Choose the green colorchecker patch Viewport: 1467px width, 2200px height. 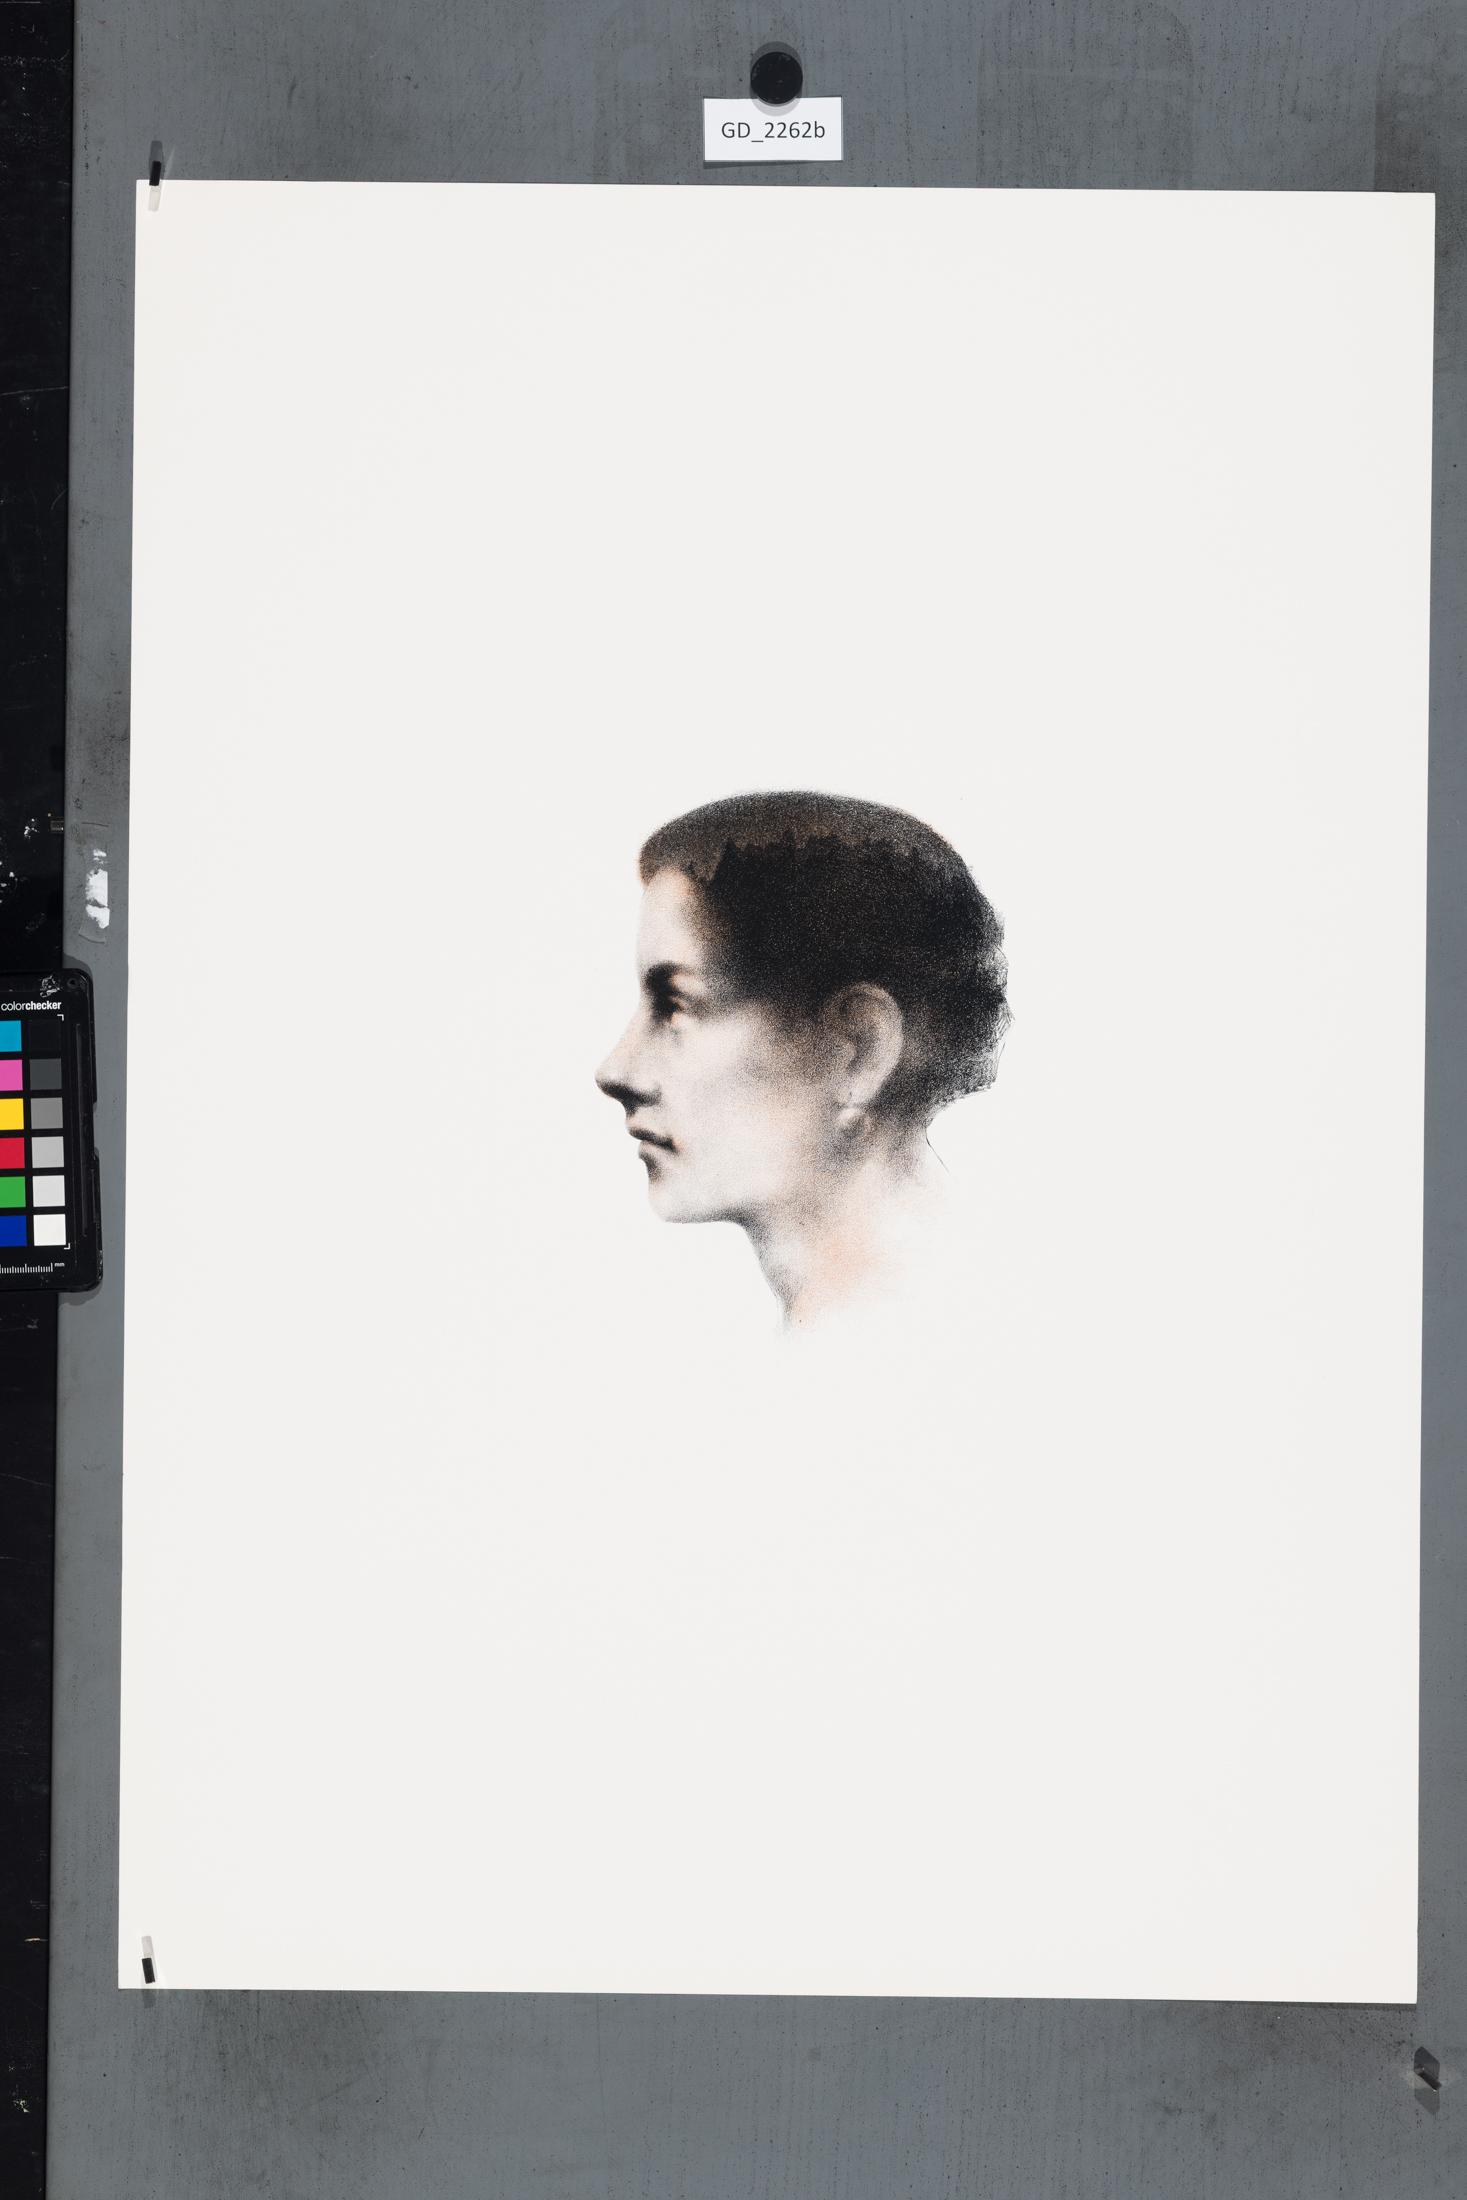(x=10, y=1191)
